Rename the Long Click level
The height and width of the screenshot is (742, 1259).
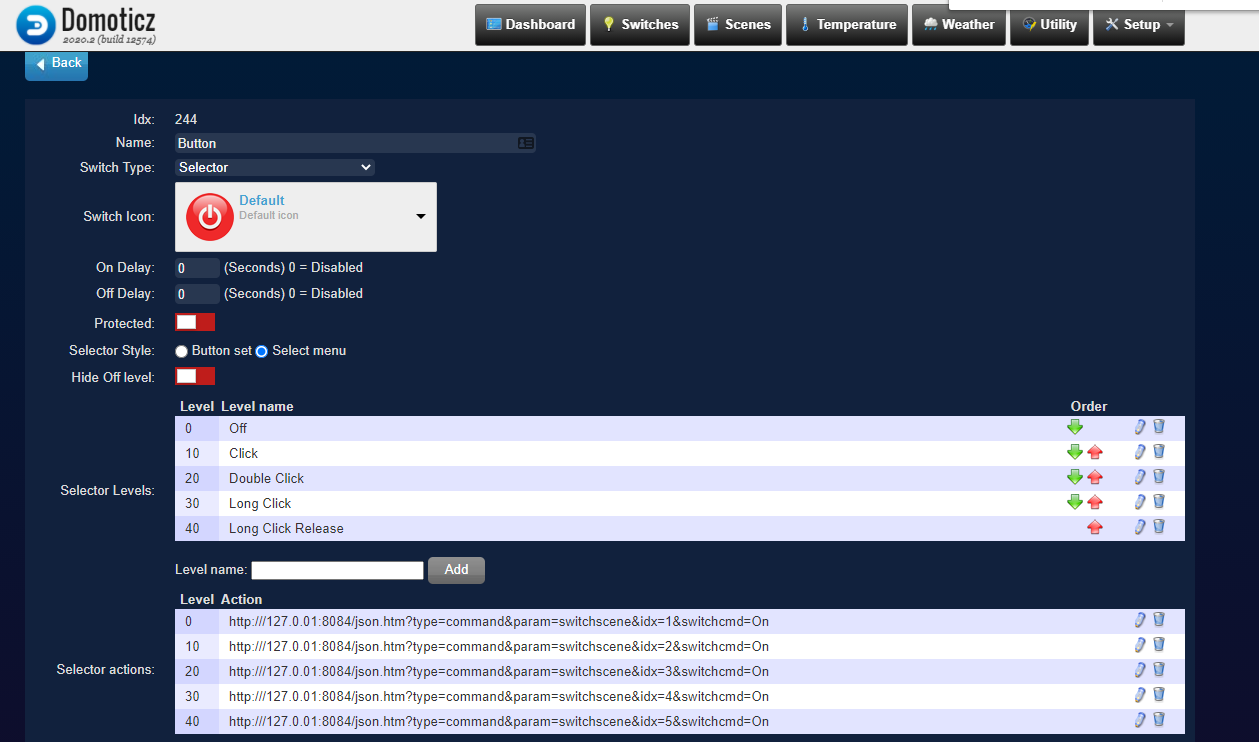(x=1140, y=501)
